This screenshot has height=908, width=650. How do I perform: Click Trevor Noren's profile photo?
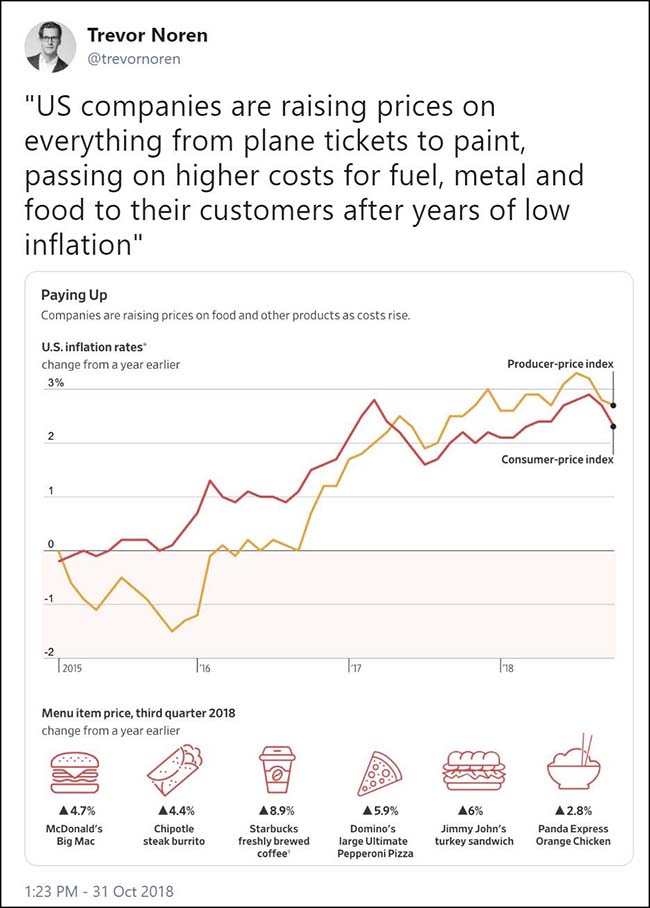pos(48,48)
